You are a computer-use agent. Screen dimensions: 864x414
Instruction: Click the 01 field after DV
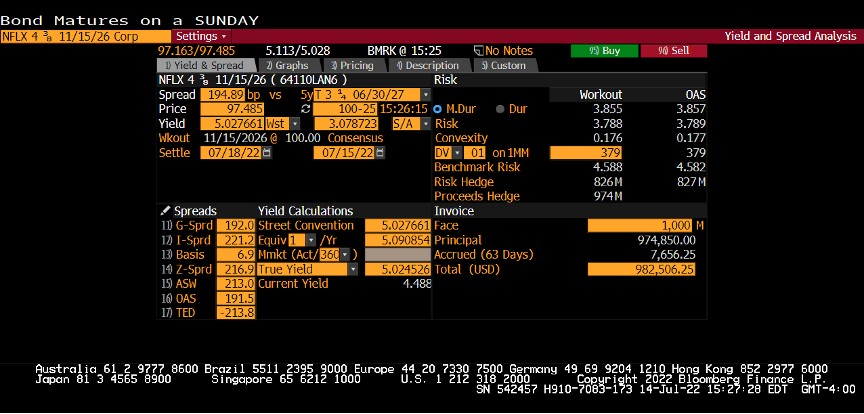click(x=474, y=153)
